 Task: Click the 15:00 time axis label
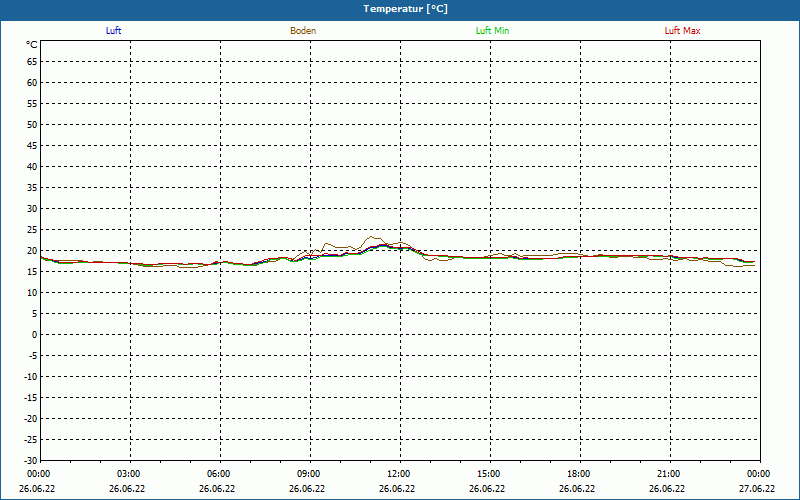tap(488, 474)
